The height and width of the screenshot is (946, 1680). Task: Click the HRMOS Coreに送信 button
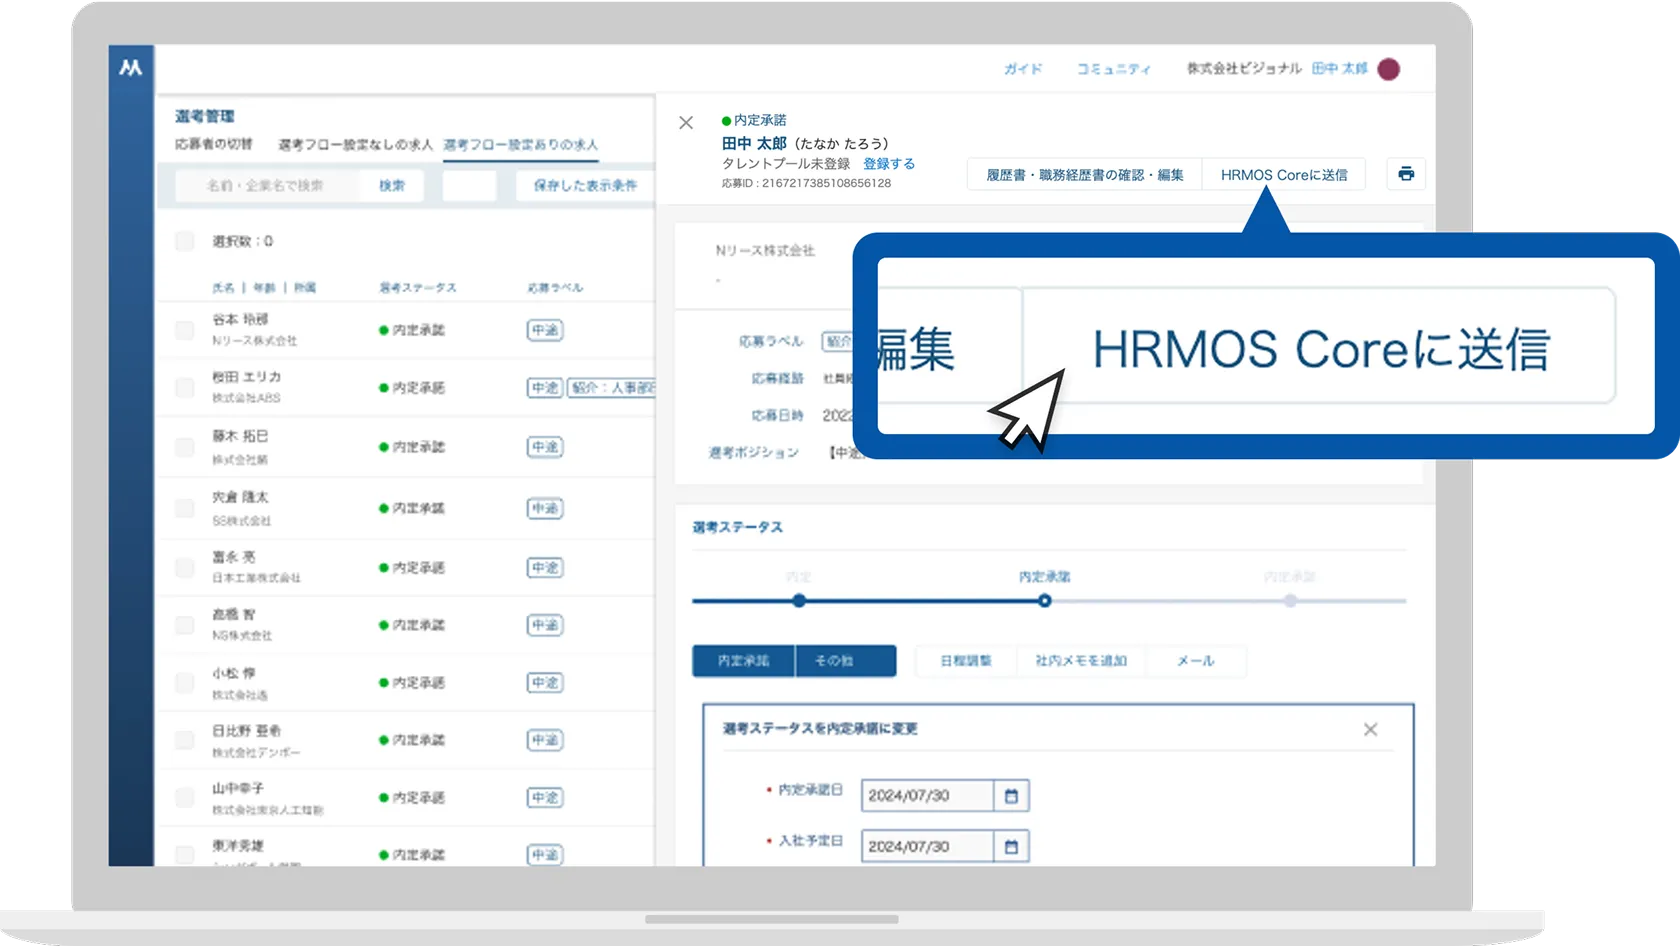pos(1284,174)
